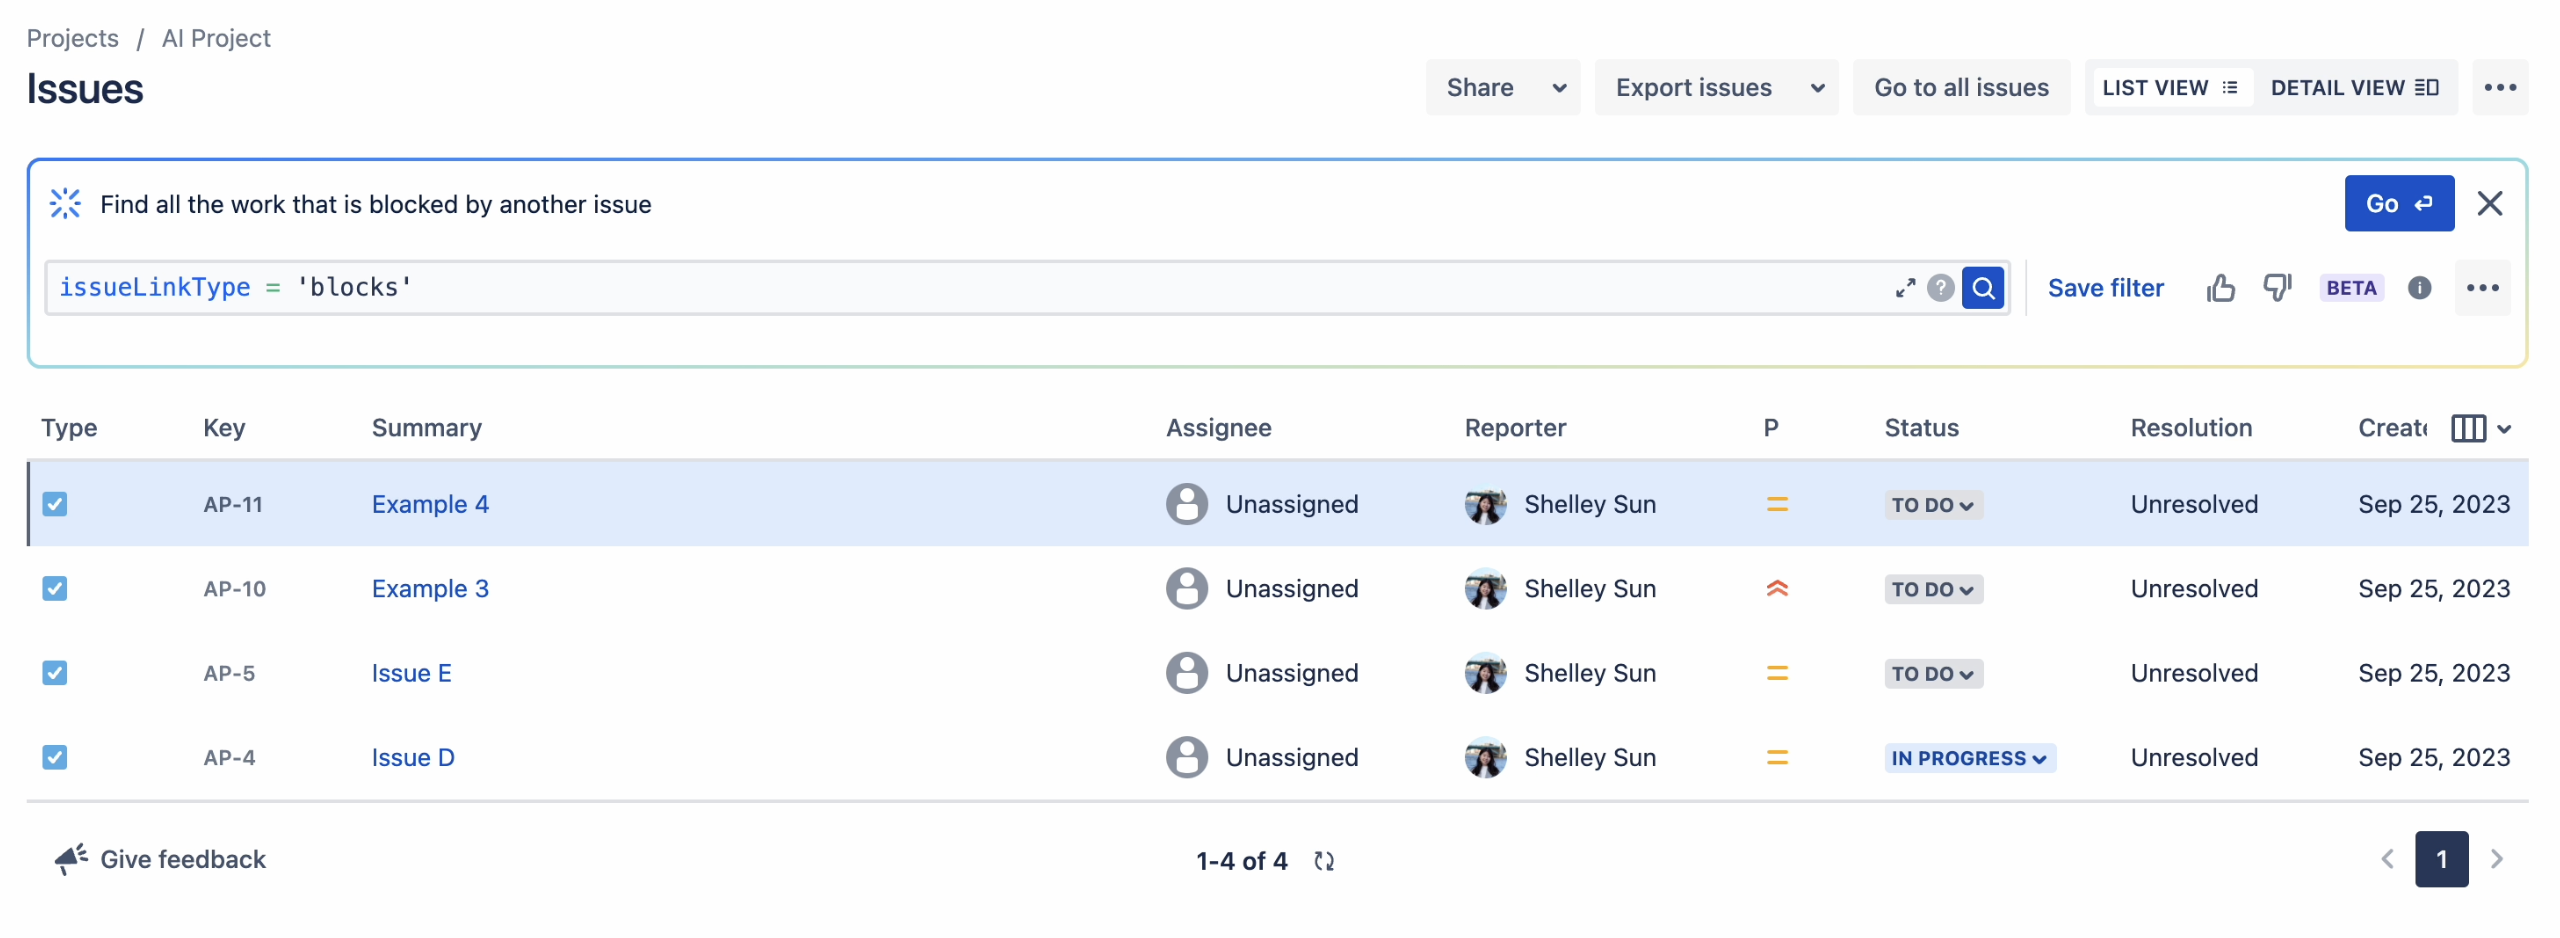Click the magnifying glass to run JQL search
Viewport: 2560px width, 938px height.
tap(1984, 287)
